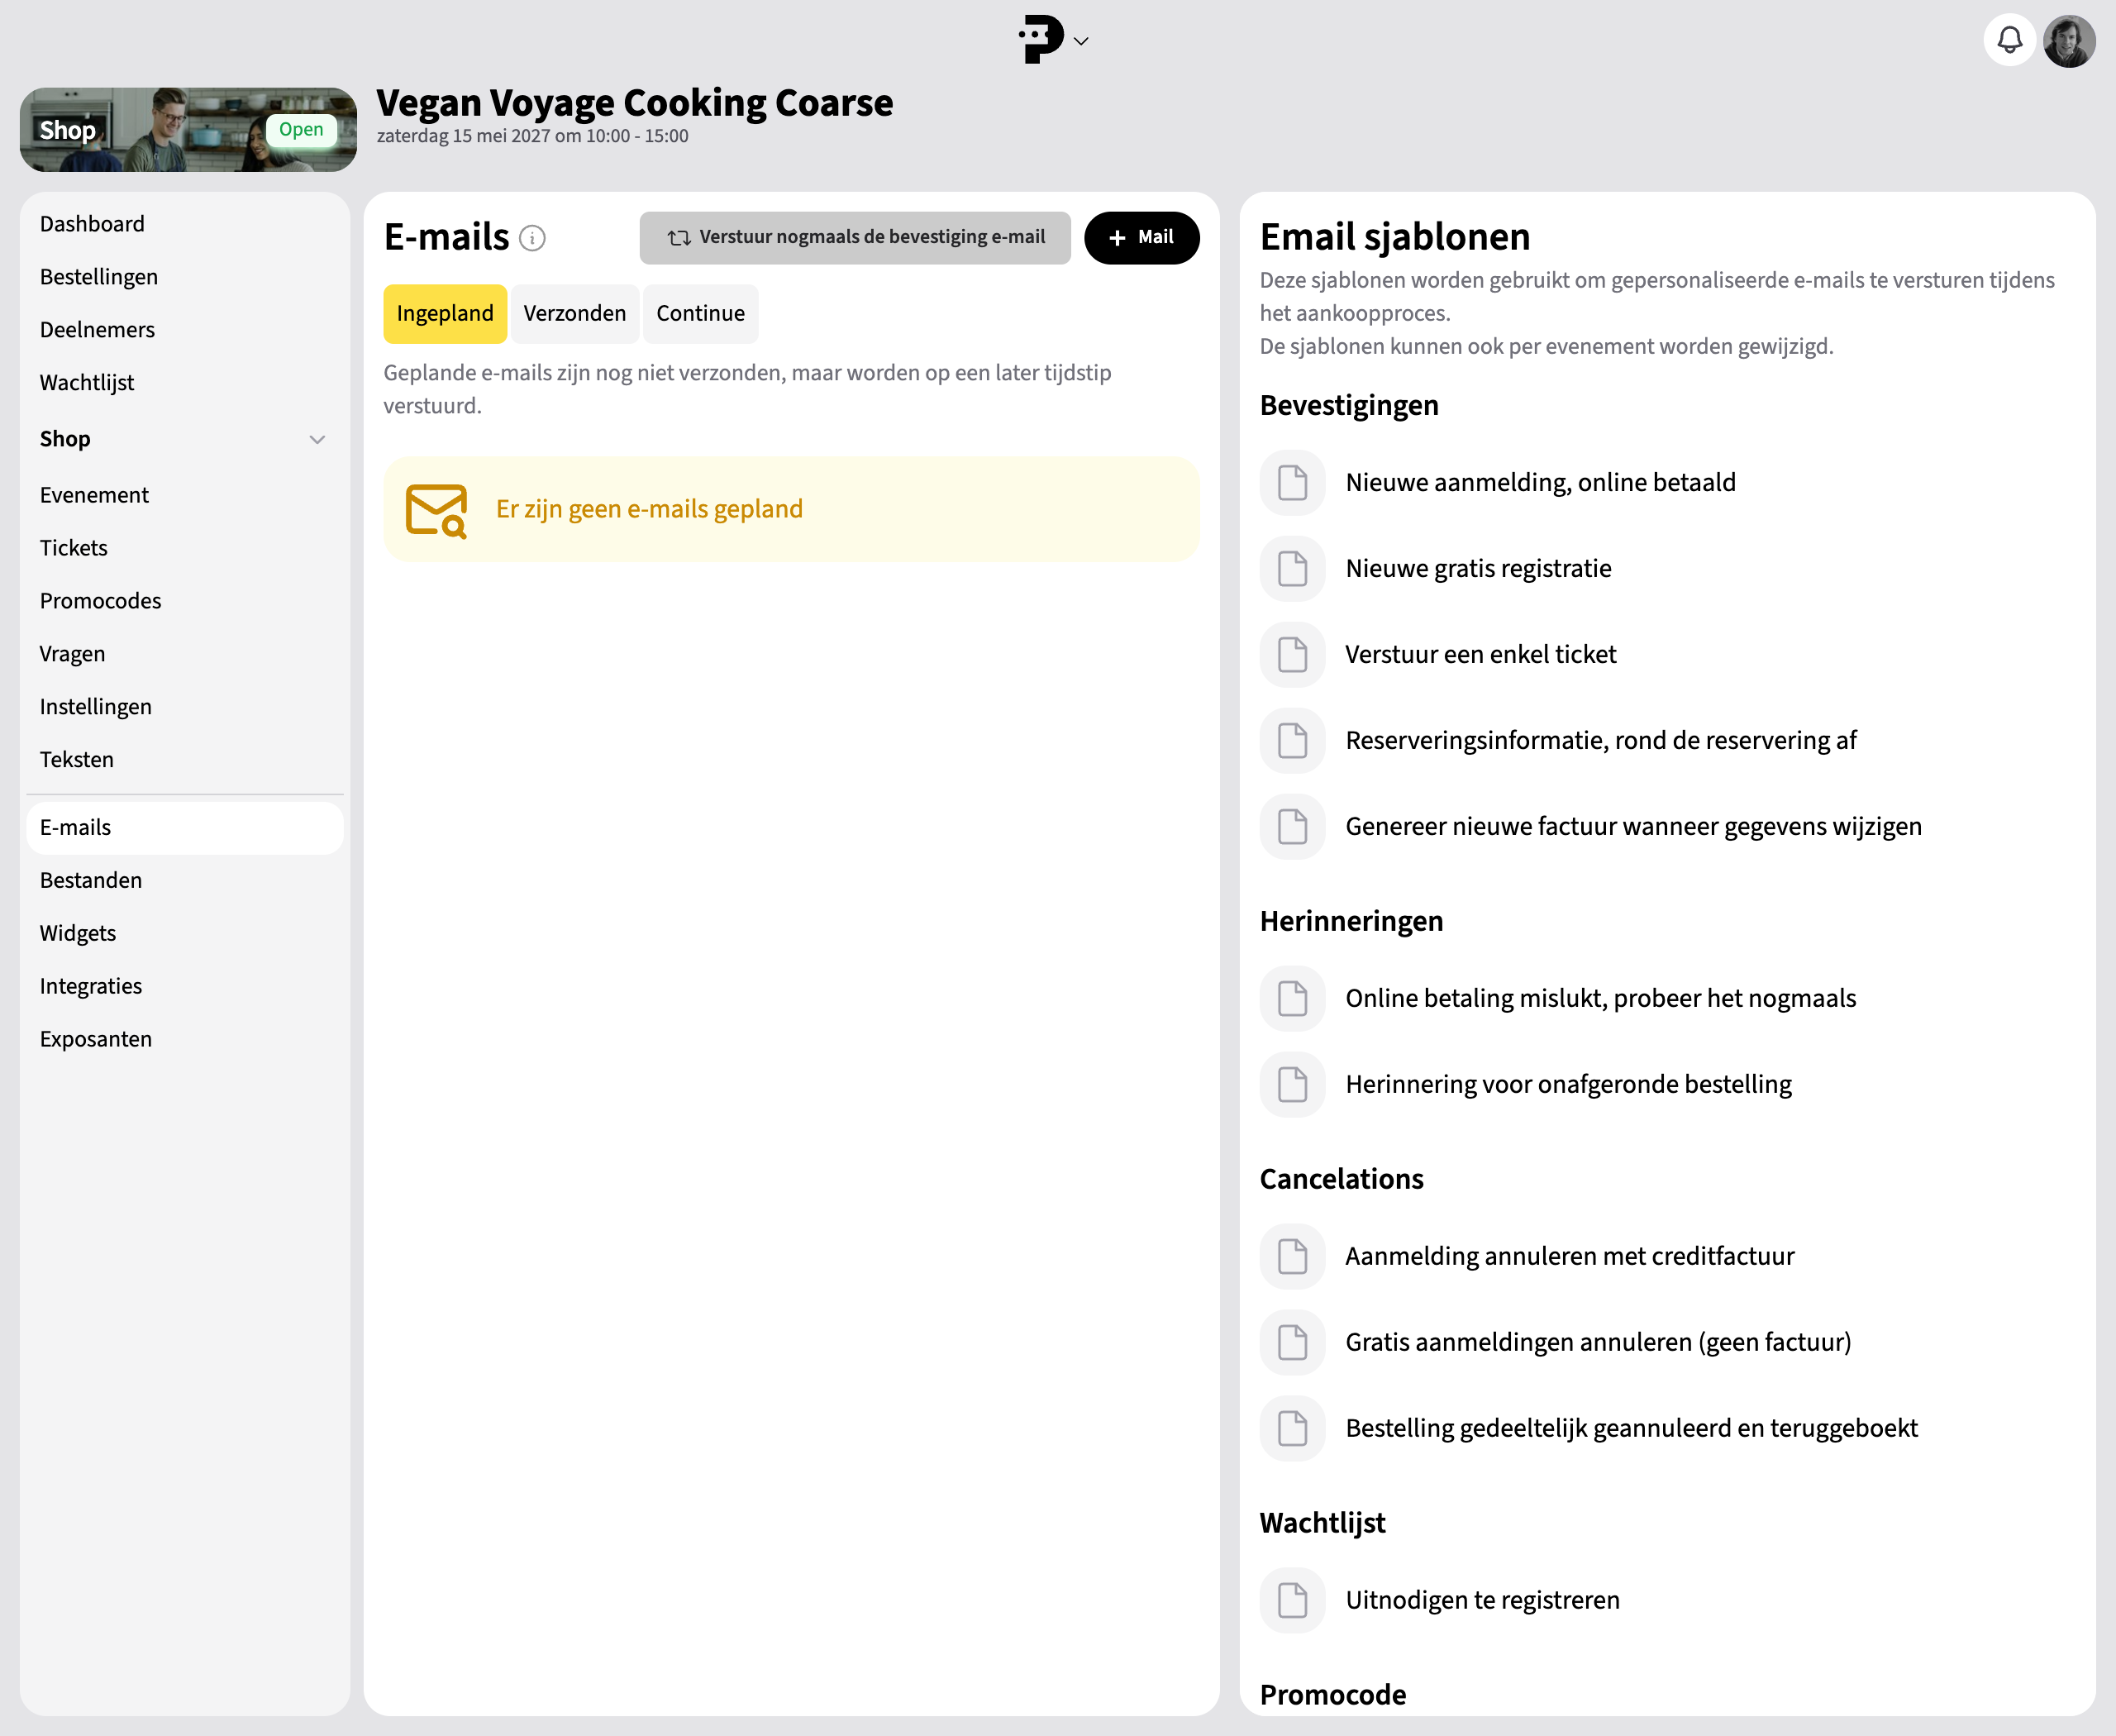The width and height of the screenshot is (2116, 1736).
Task: Click the file icon for Uitnodigen te registreren
Action: [x=1293, y=1601]
